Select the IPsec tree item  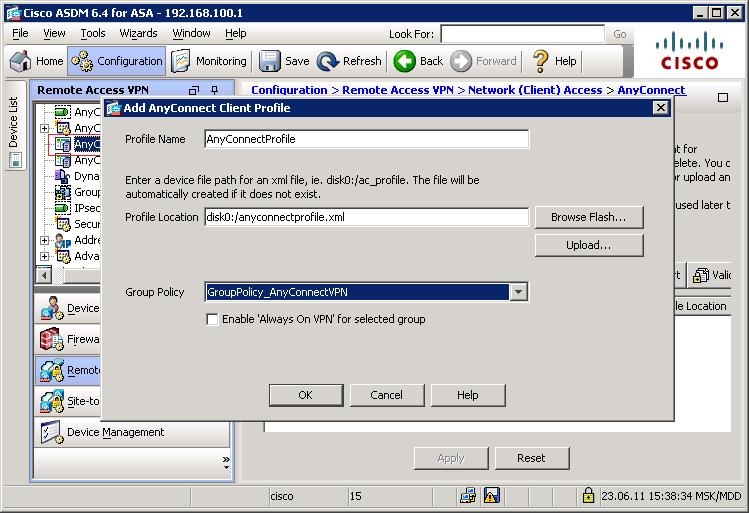[77, 208]
